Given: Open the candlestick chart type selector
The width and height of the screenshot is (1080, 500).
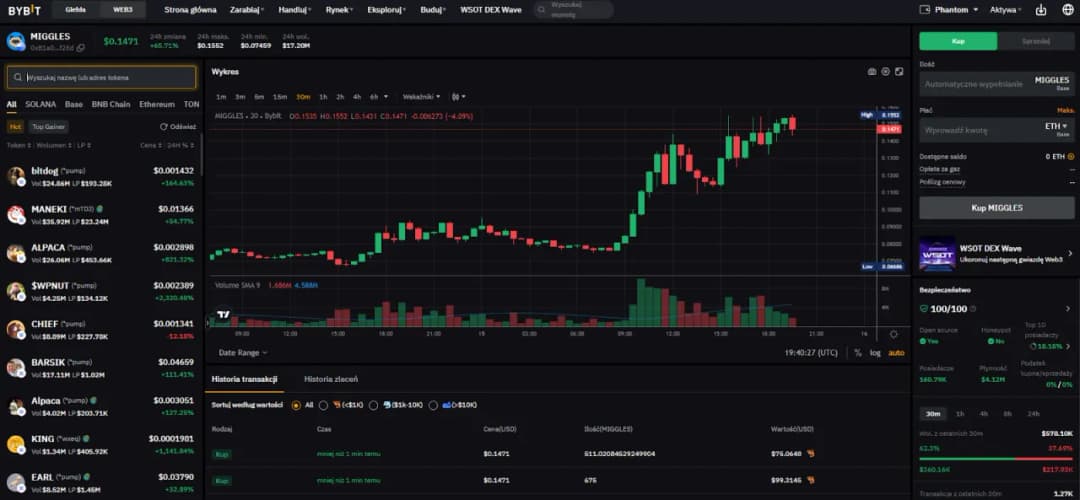Looking at the screenshot, I should pos(458,97).
